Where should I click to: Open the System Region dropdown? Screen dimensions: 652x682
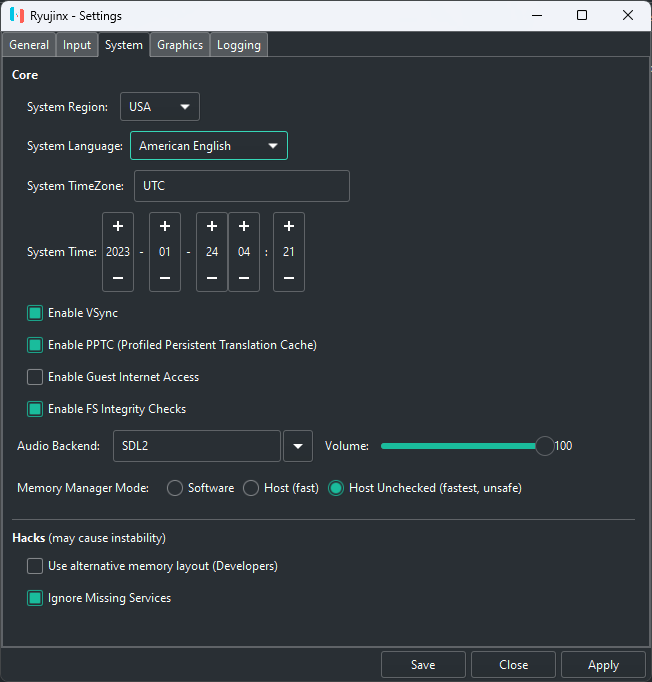(x=160, y=107)
